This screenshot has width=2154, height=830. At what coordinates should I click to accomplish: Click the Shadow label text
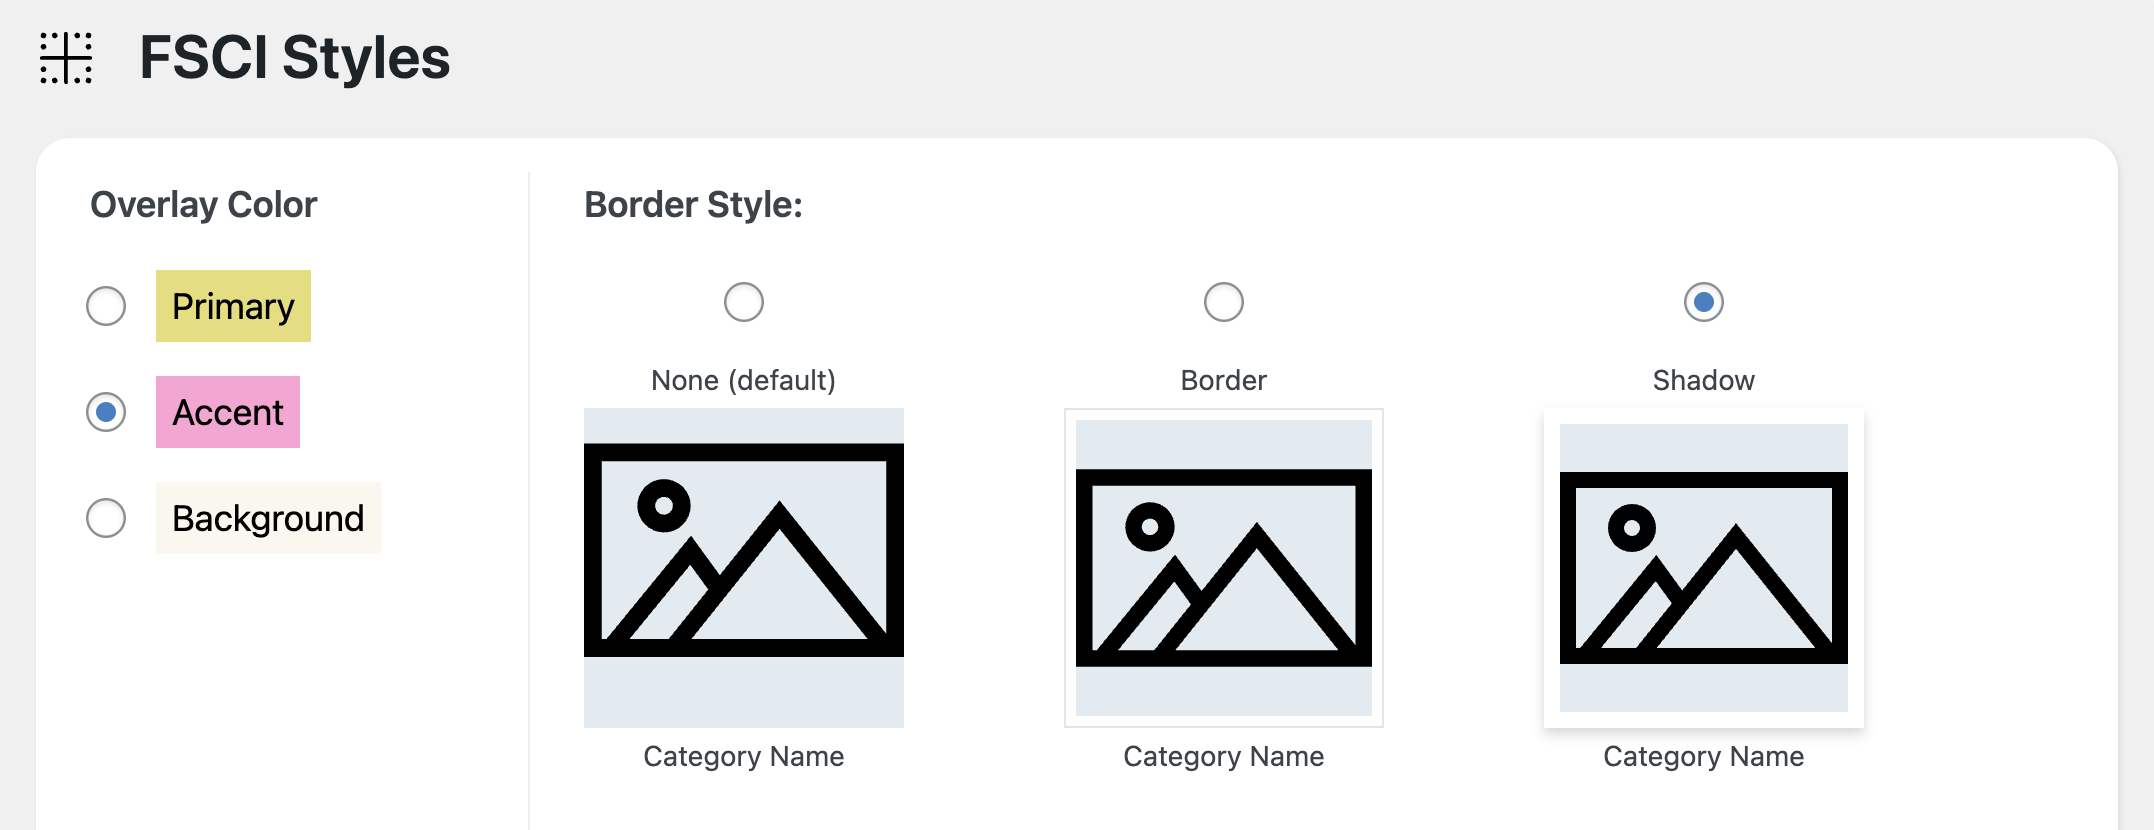[1704, 380]
